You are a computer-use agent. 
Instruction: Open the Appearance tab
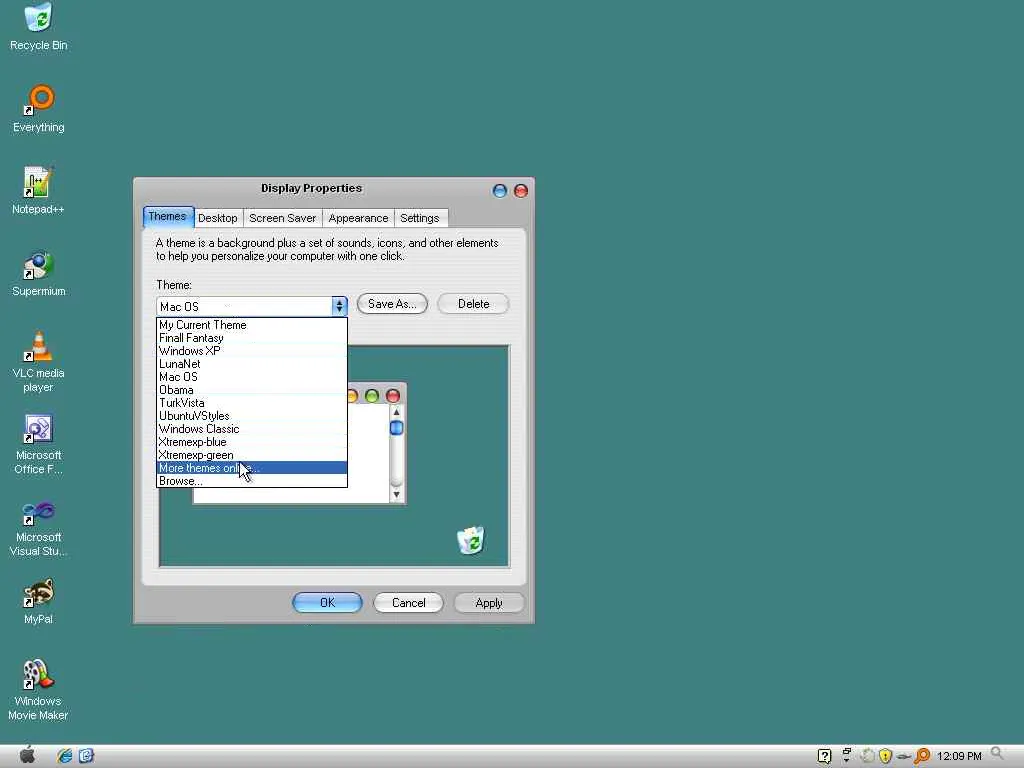click(x=358, y=218)
